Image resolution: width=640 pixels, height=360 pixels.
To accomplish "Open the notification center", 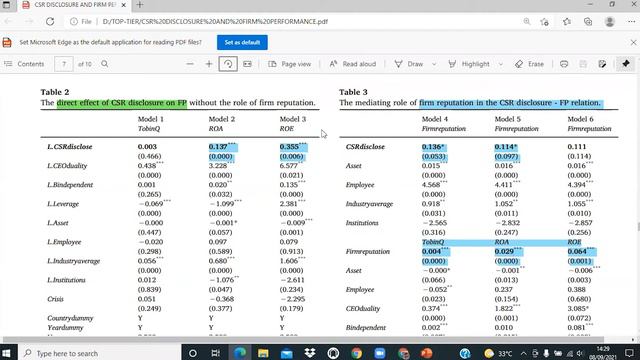I will click(629, 353).
